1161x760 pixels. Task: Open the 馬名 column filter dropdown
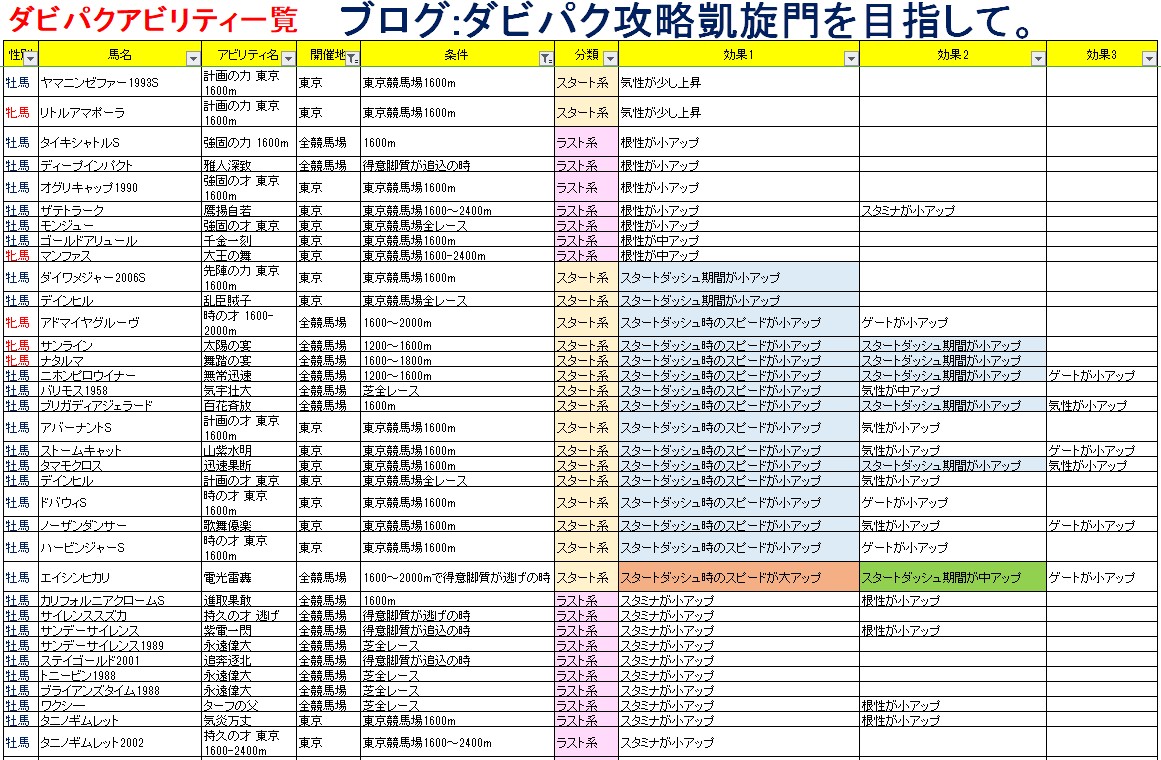tap(193, 58)
